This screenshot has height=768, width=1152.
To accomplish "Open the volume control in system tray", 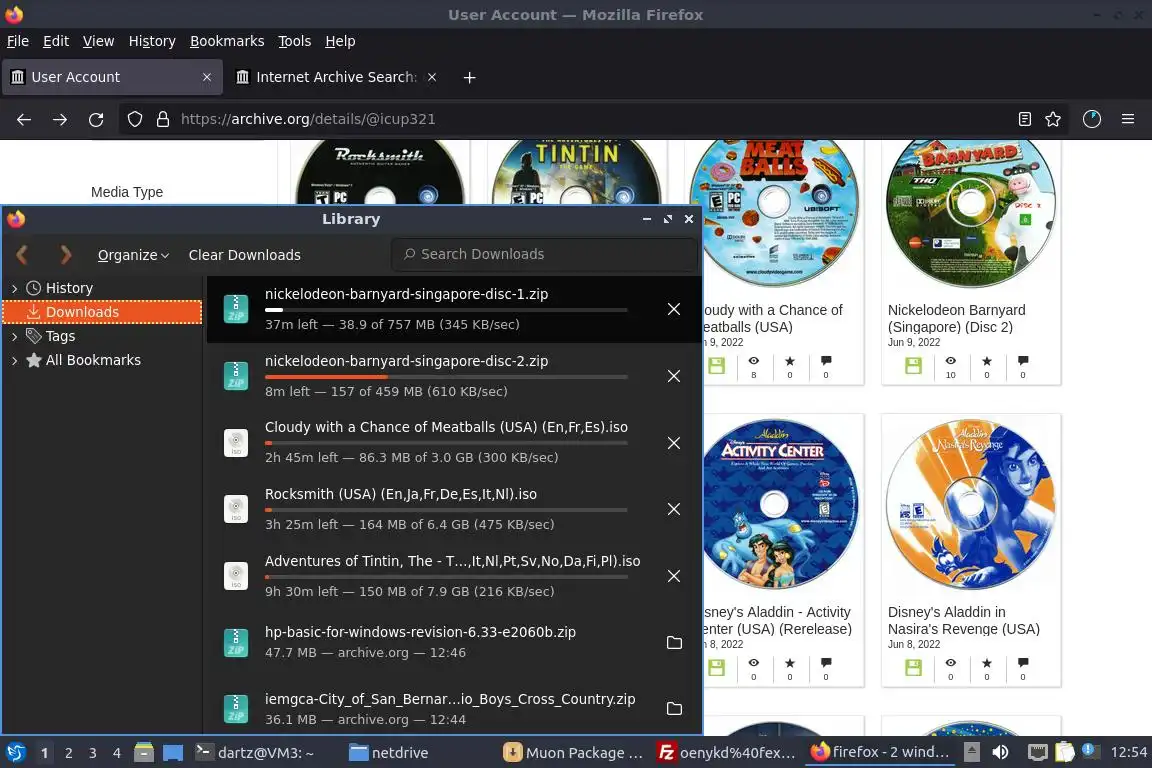I will [1001, 753].
